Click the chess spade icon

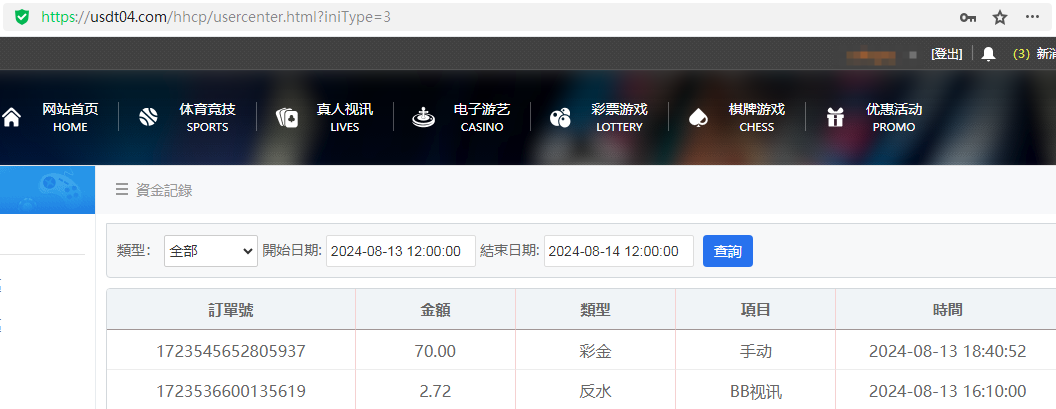tap(698, 118)
